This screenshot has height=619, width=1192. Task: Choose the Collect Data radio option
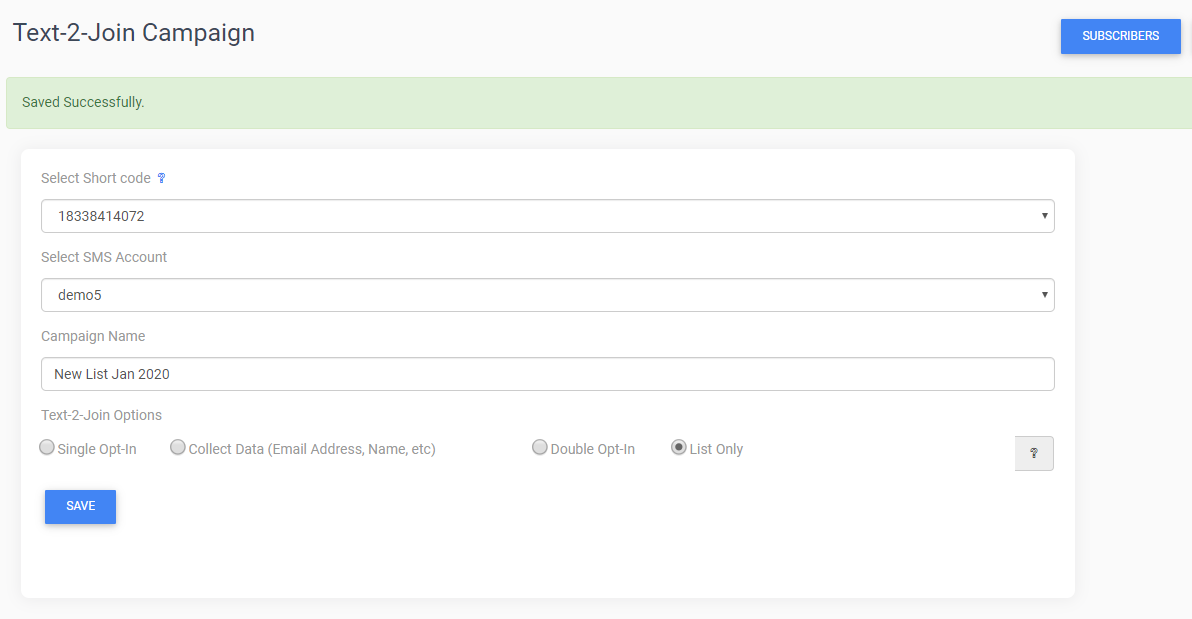coord(178,448)
